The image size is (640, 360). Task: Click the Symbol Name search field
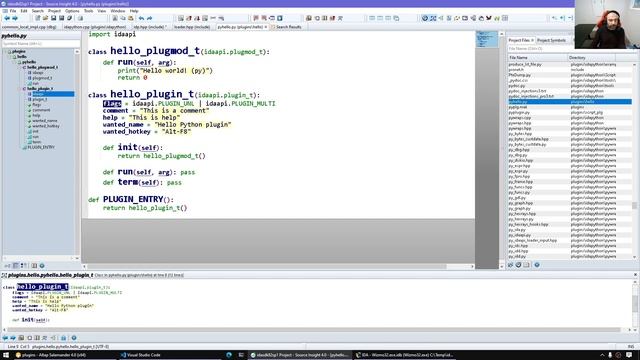pos(41,43)
